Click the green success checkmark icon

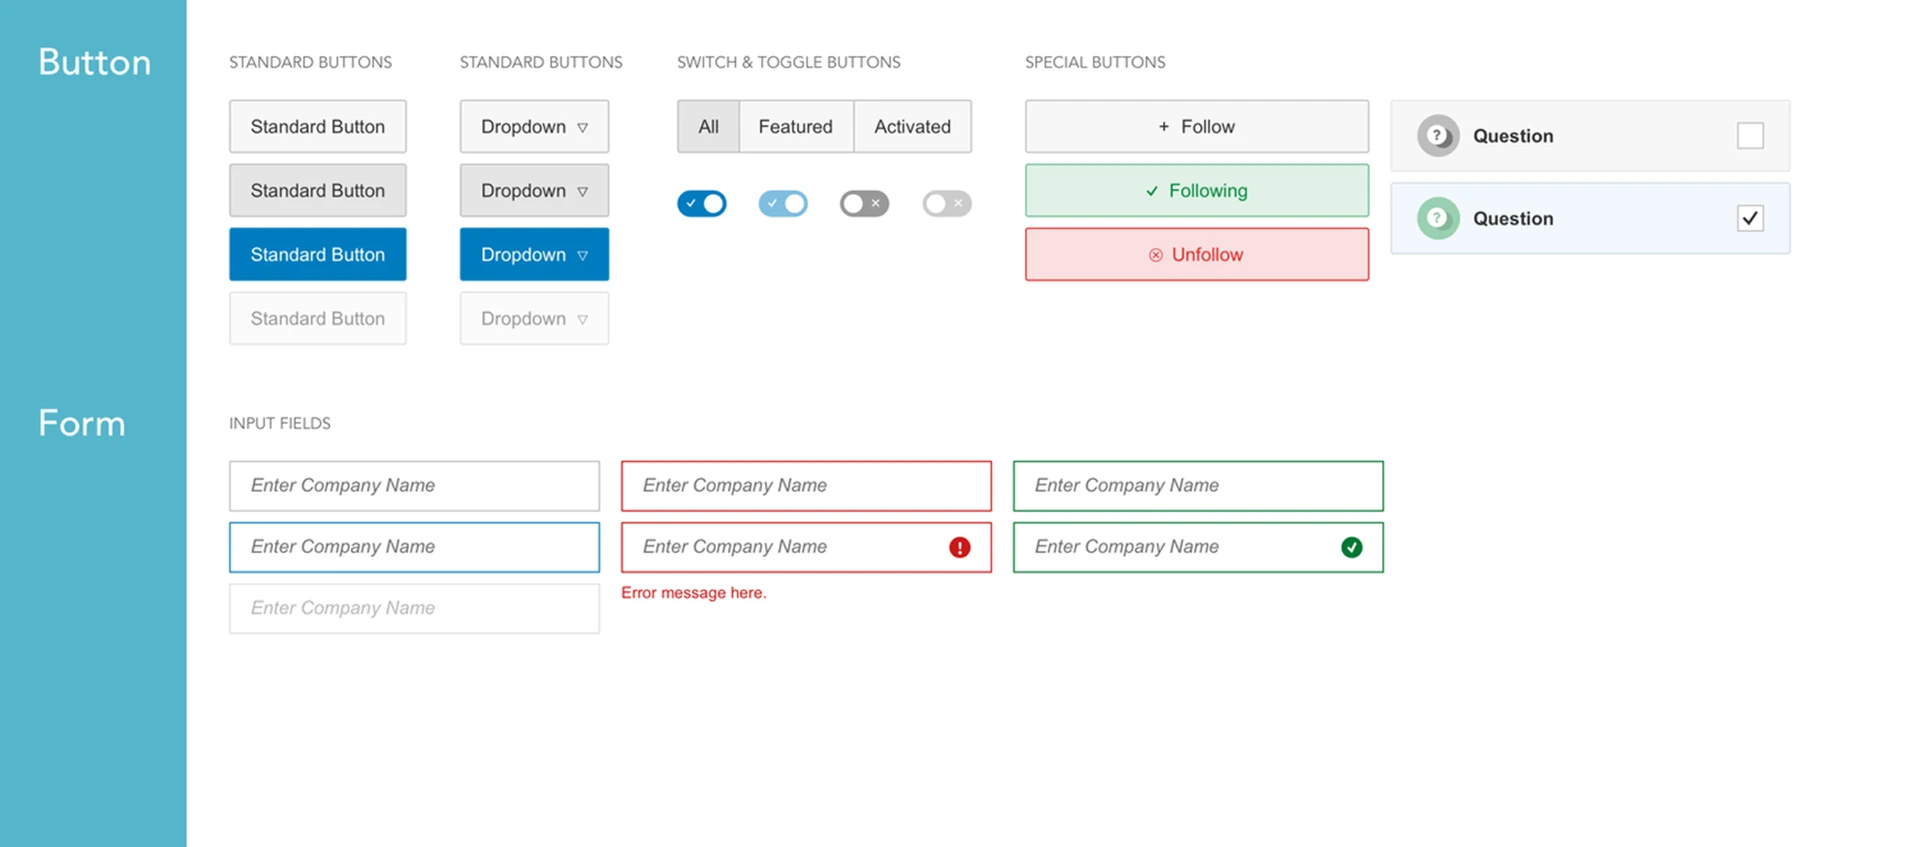(1351, 547)
